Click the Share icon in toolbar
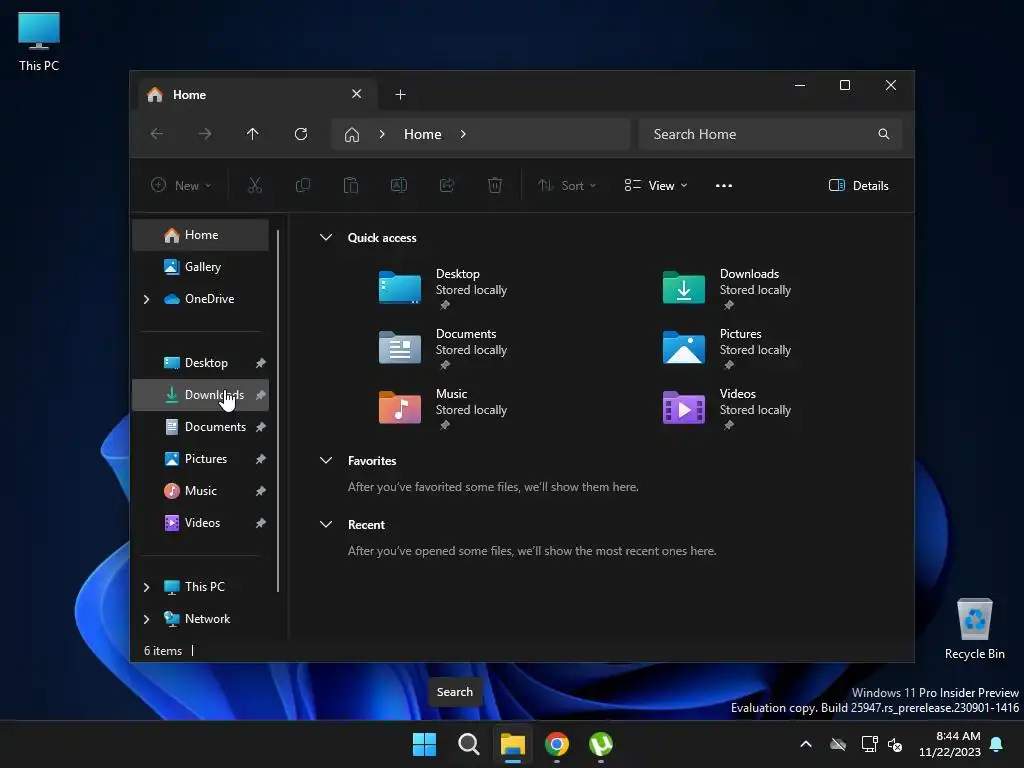Screen dimensions: 1024x768 pos(447,185)
